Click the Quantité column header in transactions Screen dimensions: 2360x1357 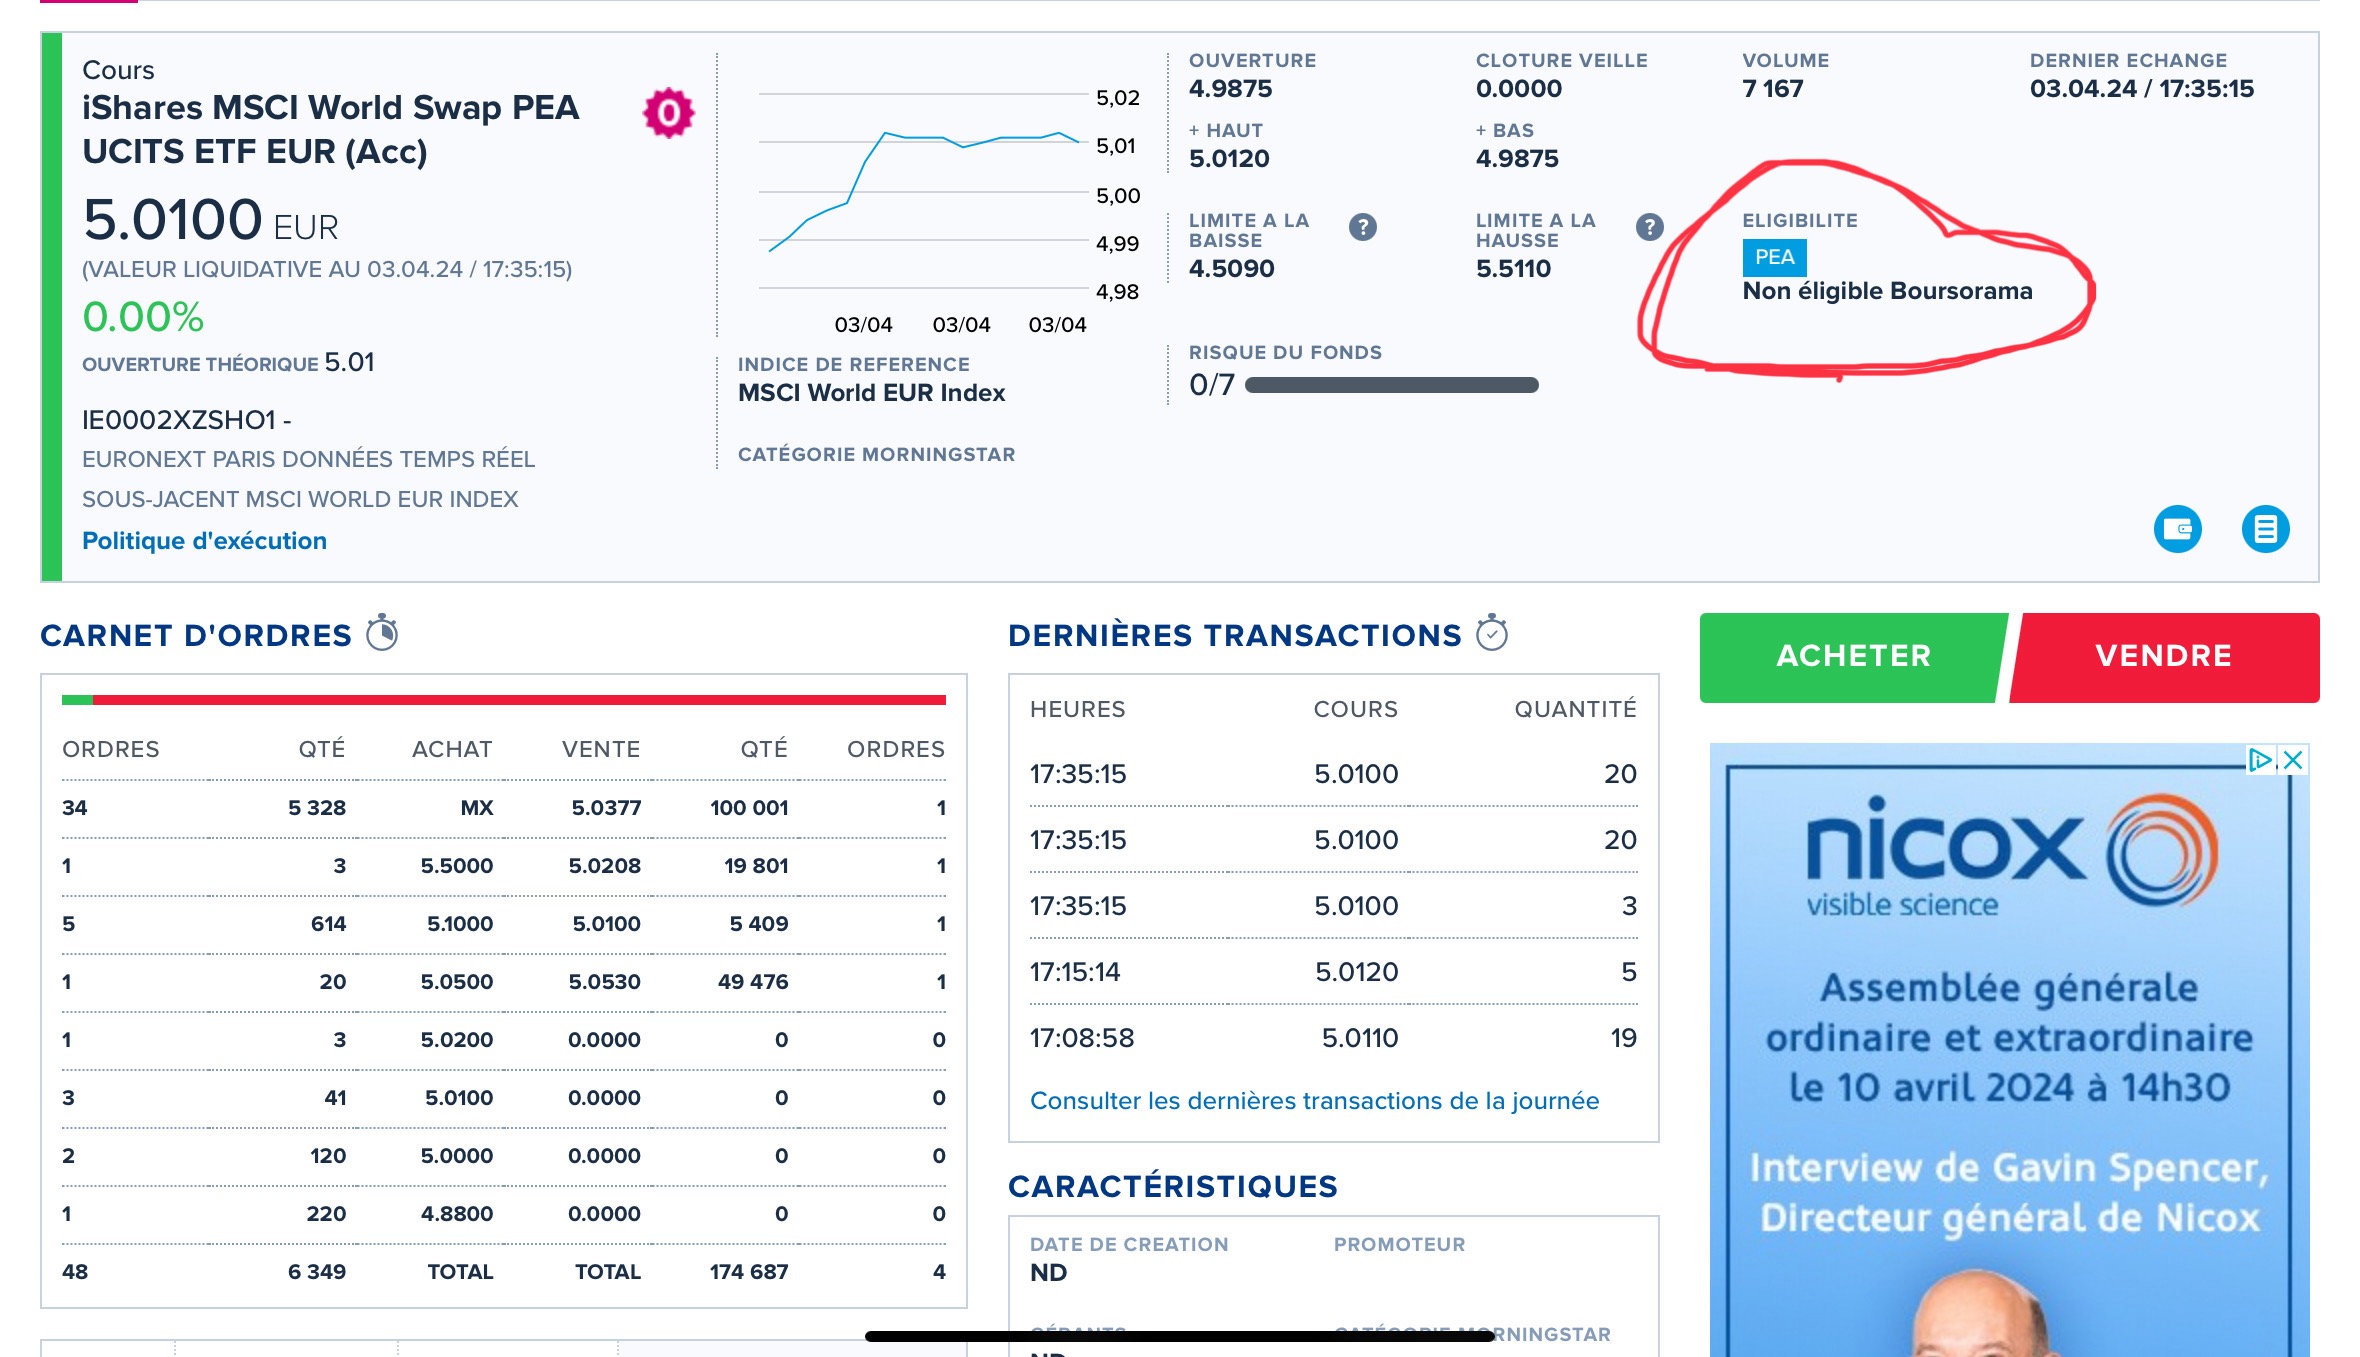pyautogui.click(x=1575, y=709)
